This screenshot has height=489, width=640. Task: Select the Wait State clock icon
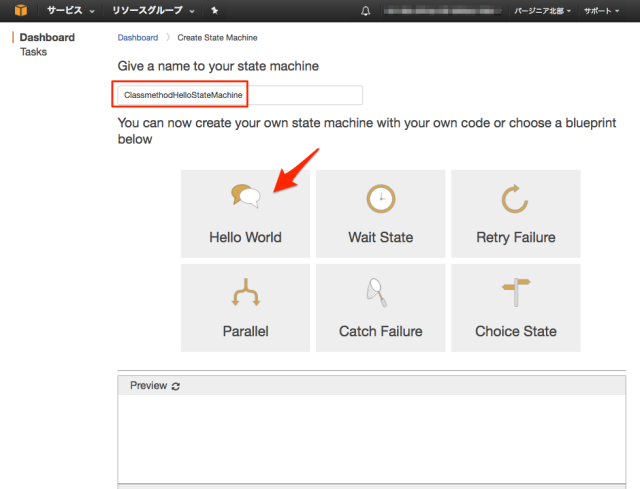(381, 199)
